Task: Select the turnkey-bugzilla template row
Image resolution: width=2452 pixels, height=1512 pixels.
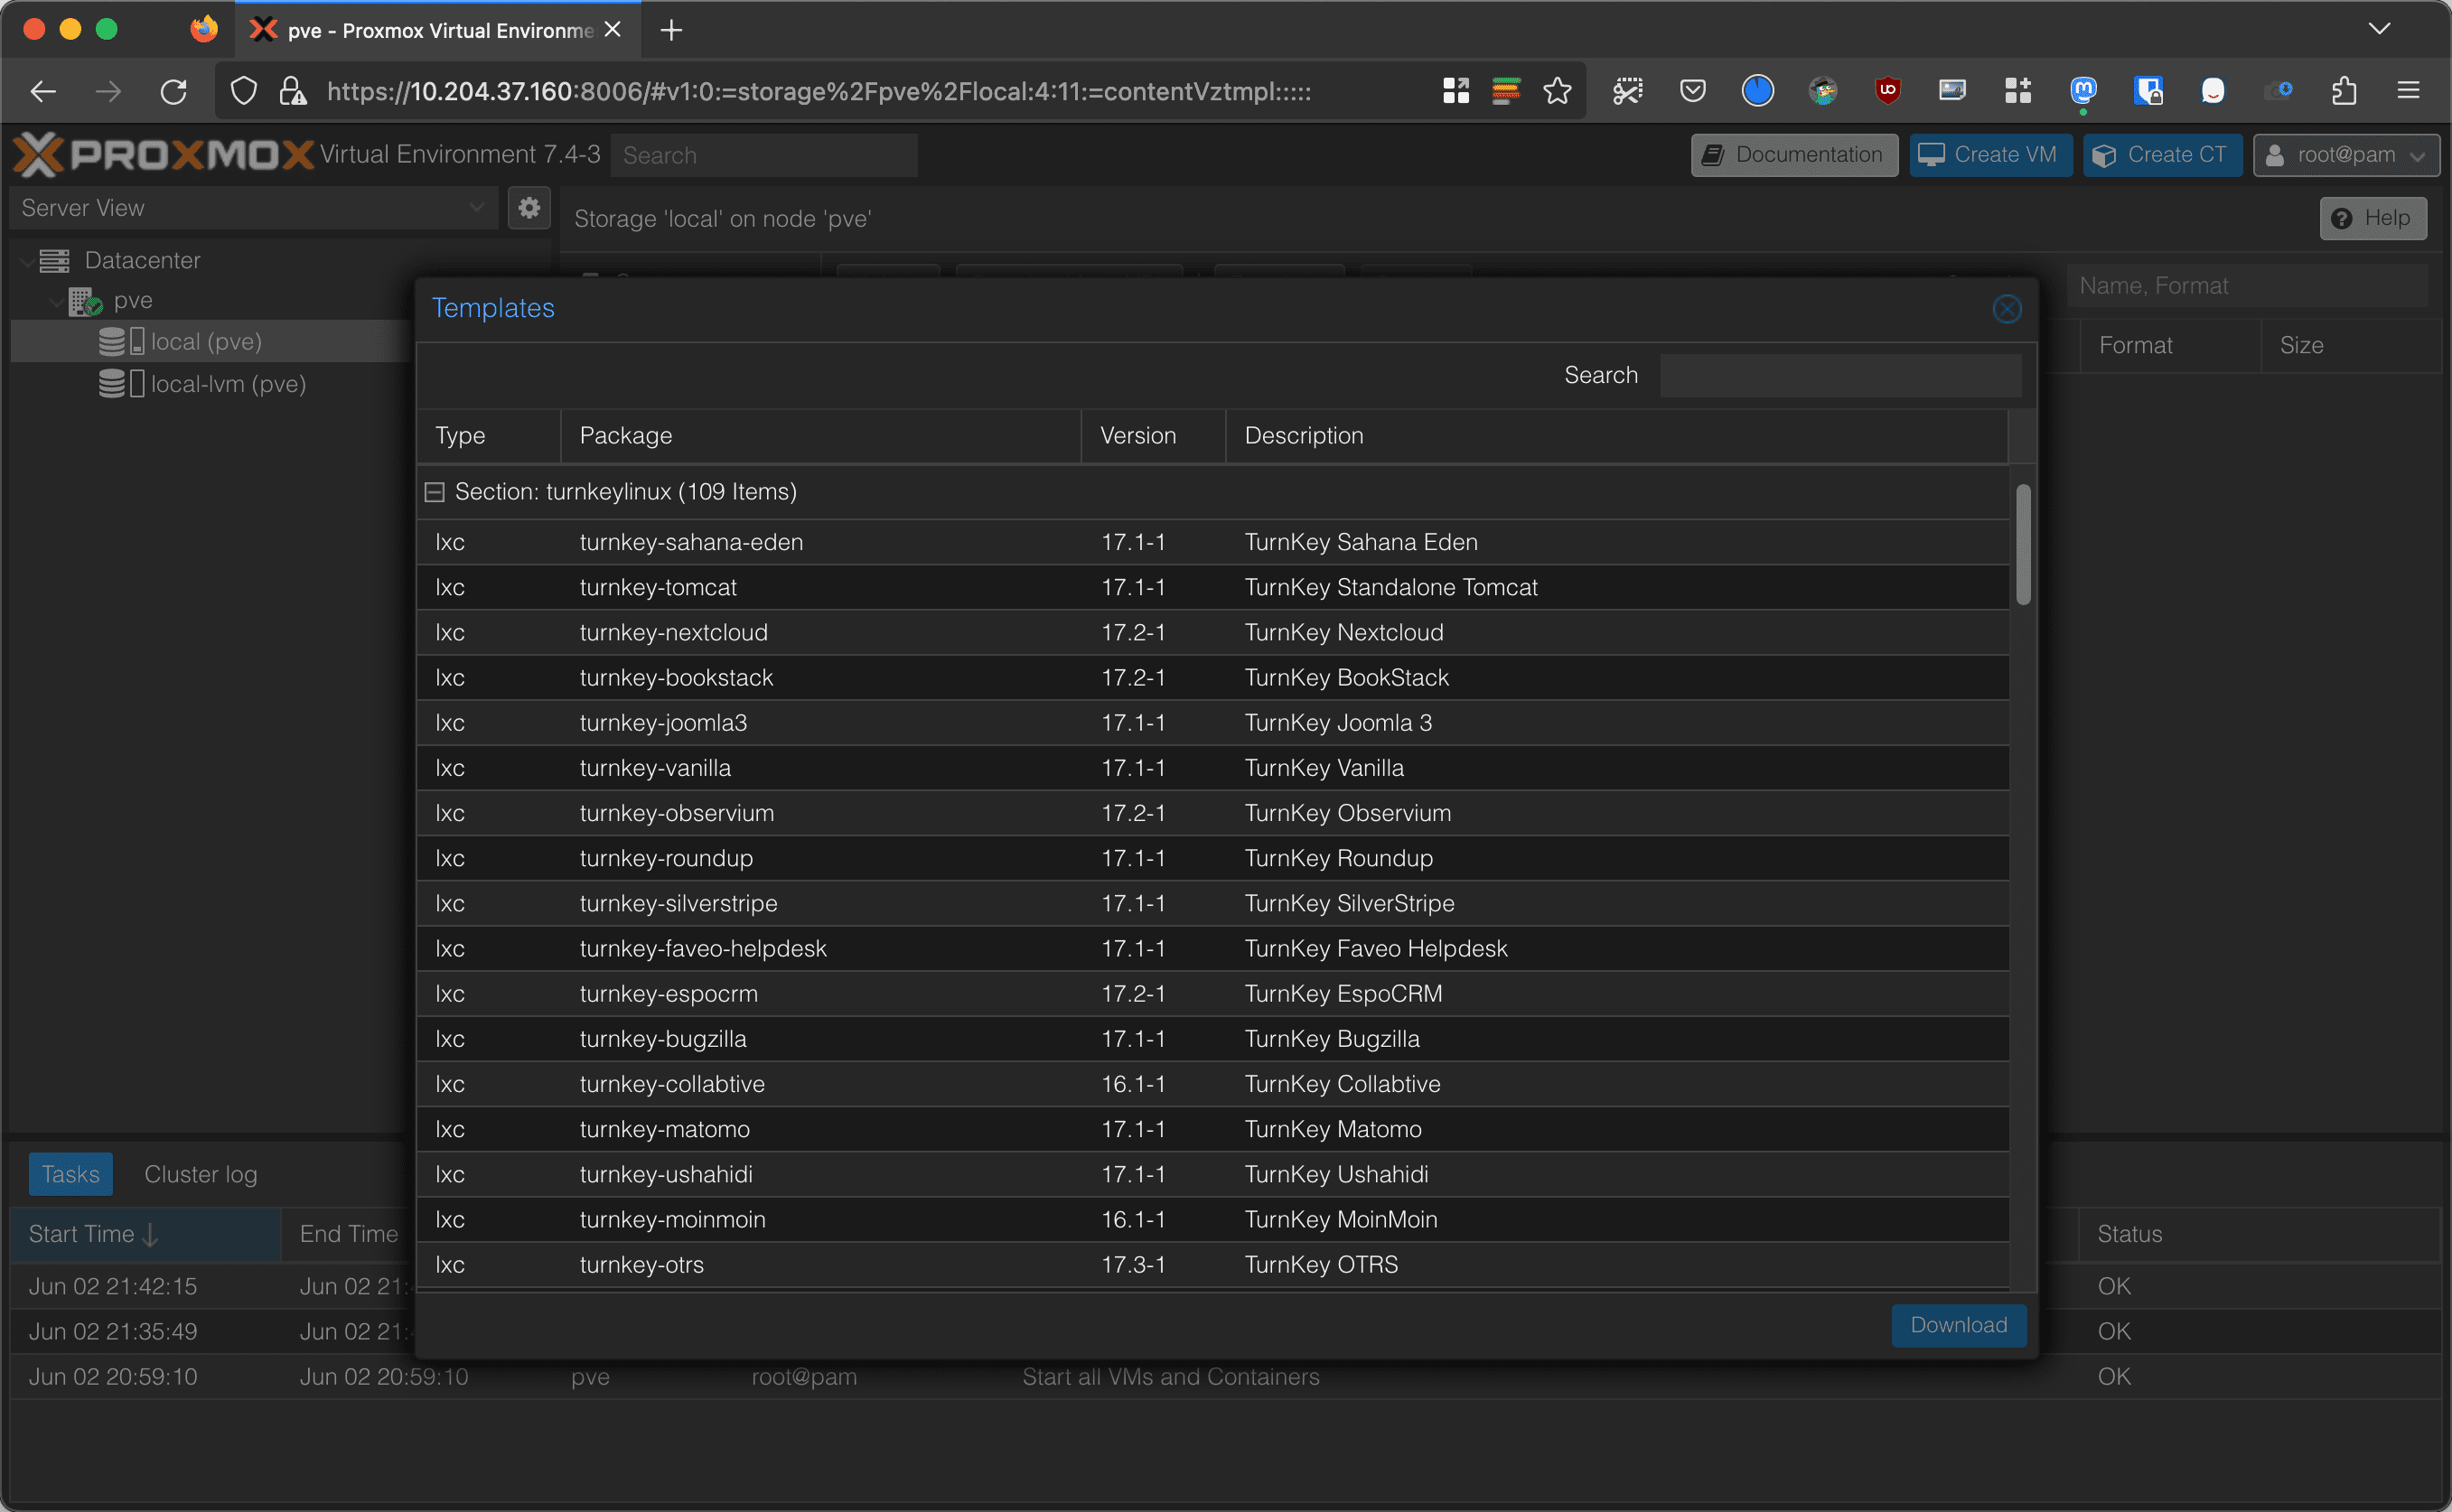Action: 1212,1039
